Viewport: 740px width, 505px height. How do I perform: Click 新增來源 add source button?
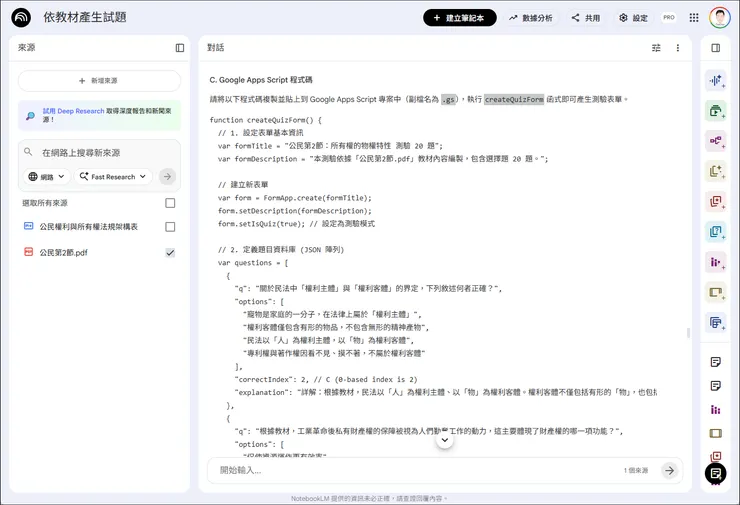99,81
